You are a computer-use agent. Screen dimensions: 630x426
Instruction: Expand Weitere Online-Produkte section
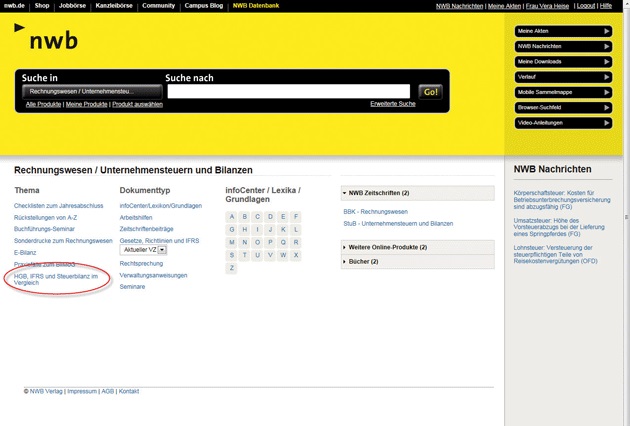point(346,247)
